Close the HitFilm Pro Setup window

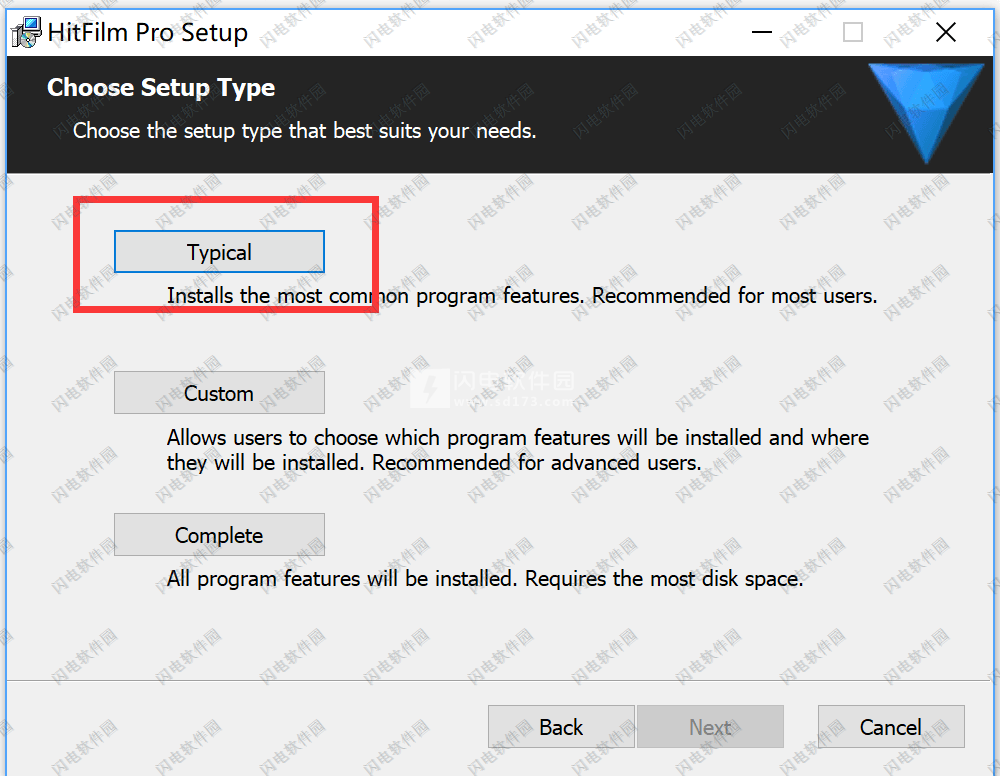(946, 32)
